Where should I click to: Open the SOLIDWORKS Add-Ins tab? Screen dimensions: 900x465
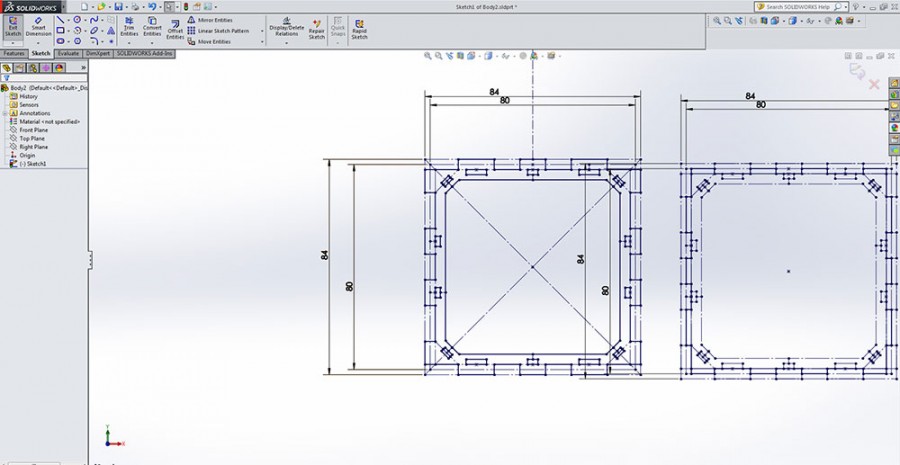point(145,53)
